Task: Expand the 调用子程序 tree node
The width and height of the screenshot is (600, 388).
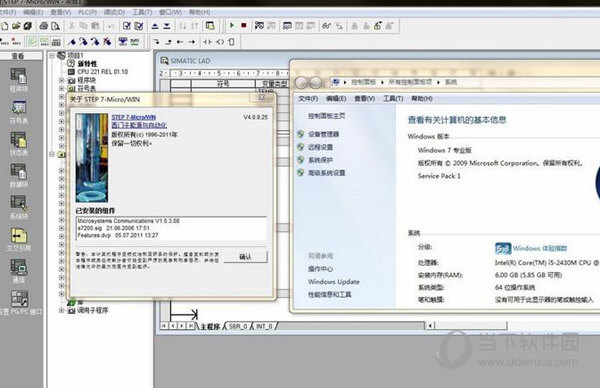Action: click(x=61, y=310)
